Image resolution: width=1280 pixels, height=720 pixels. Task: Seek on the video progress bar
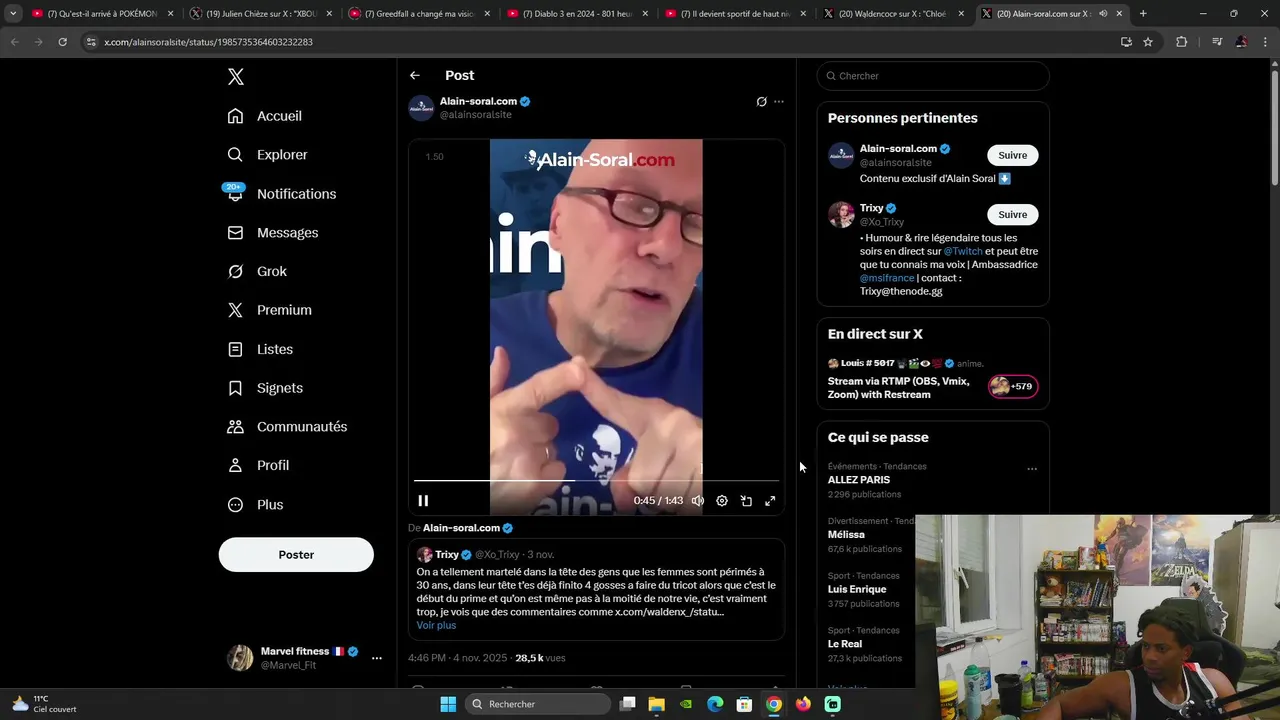(x=596, y=481)
